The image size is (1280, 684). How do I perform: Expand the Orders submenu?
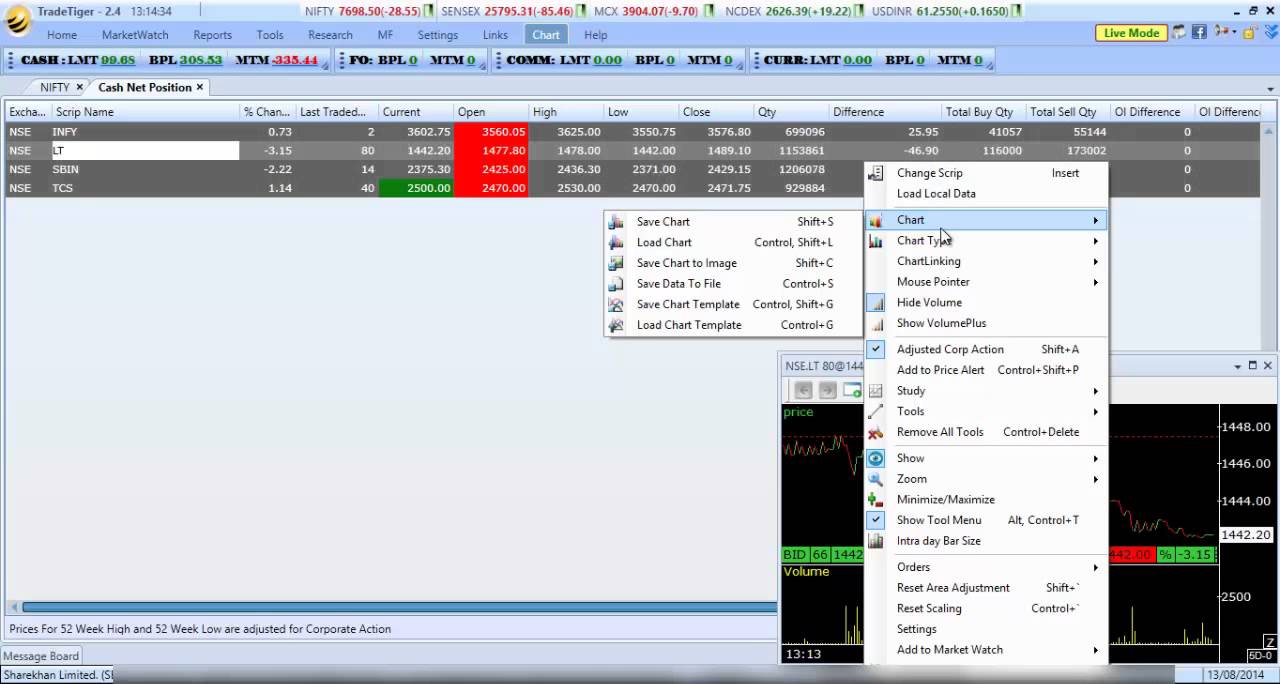pyautogui.click(x=986, y=567)
